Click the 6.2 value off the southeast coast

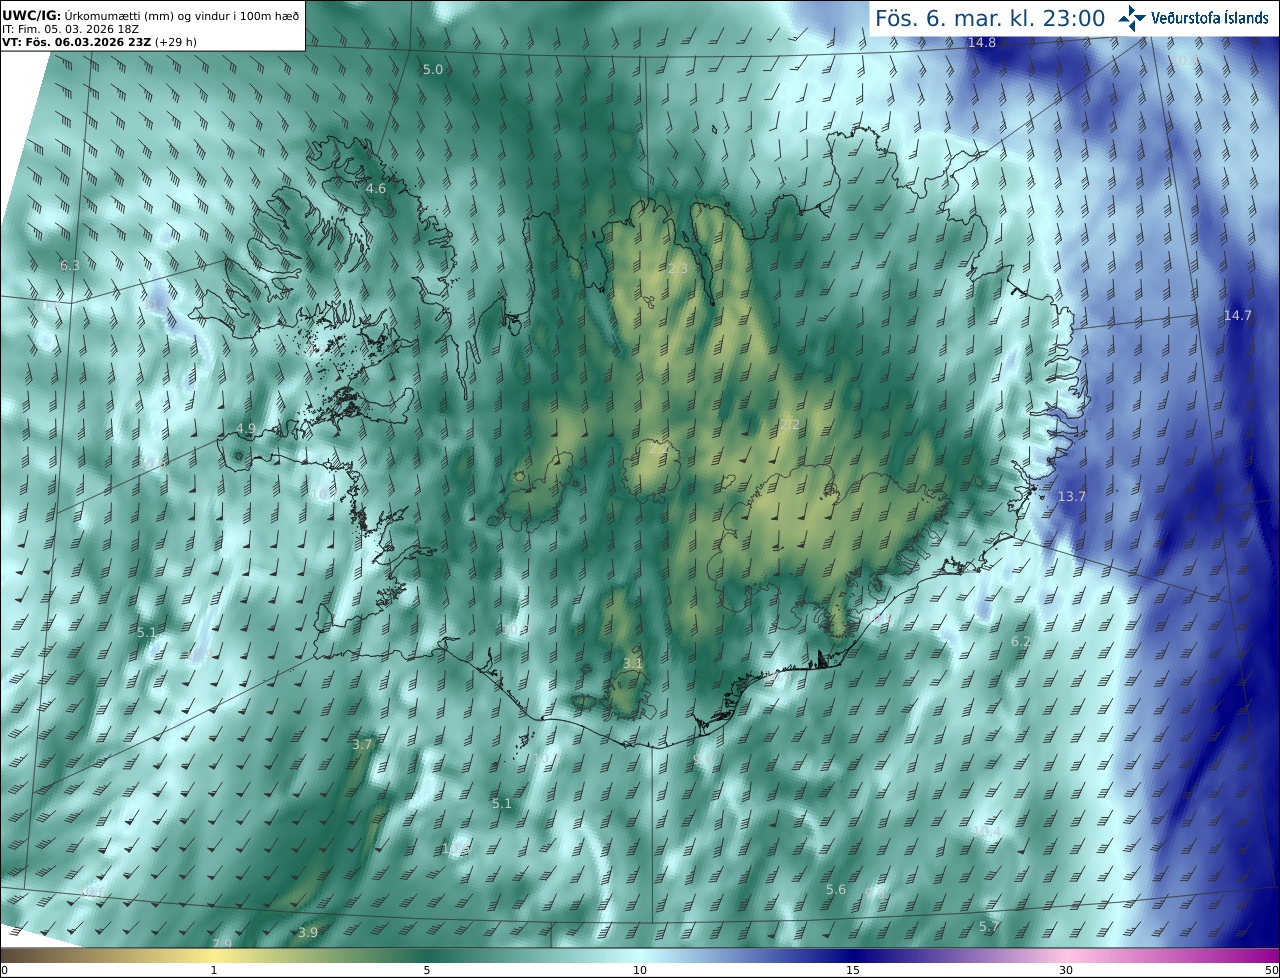(1020, 641)
